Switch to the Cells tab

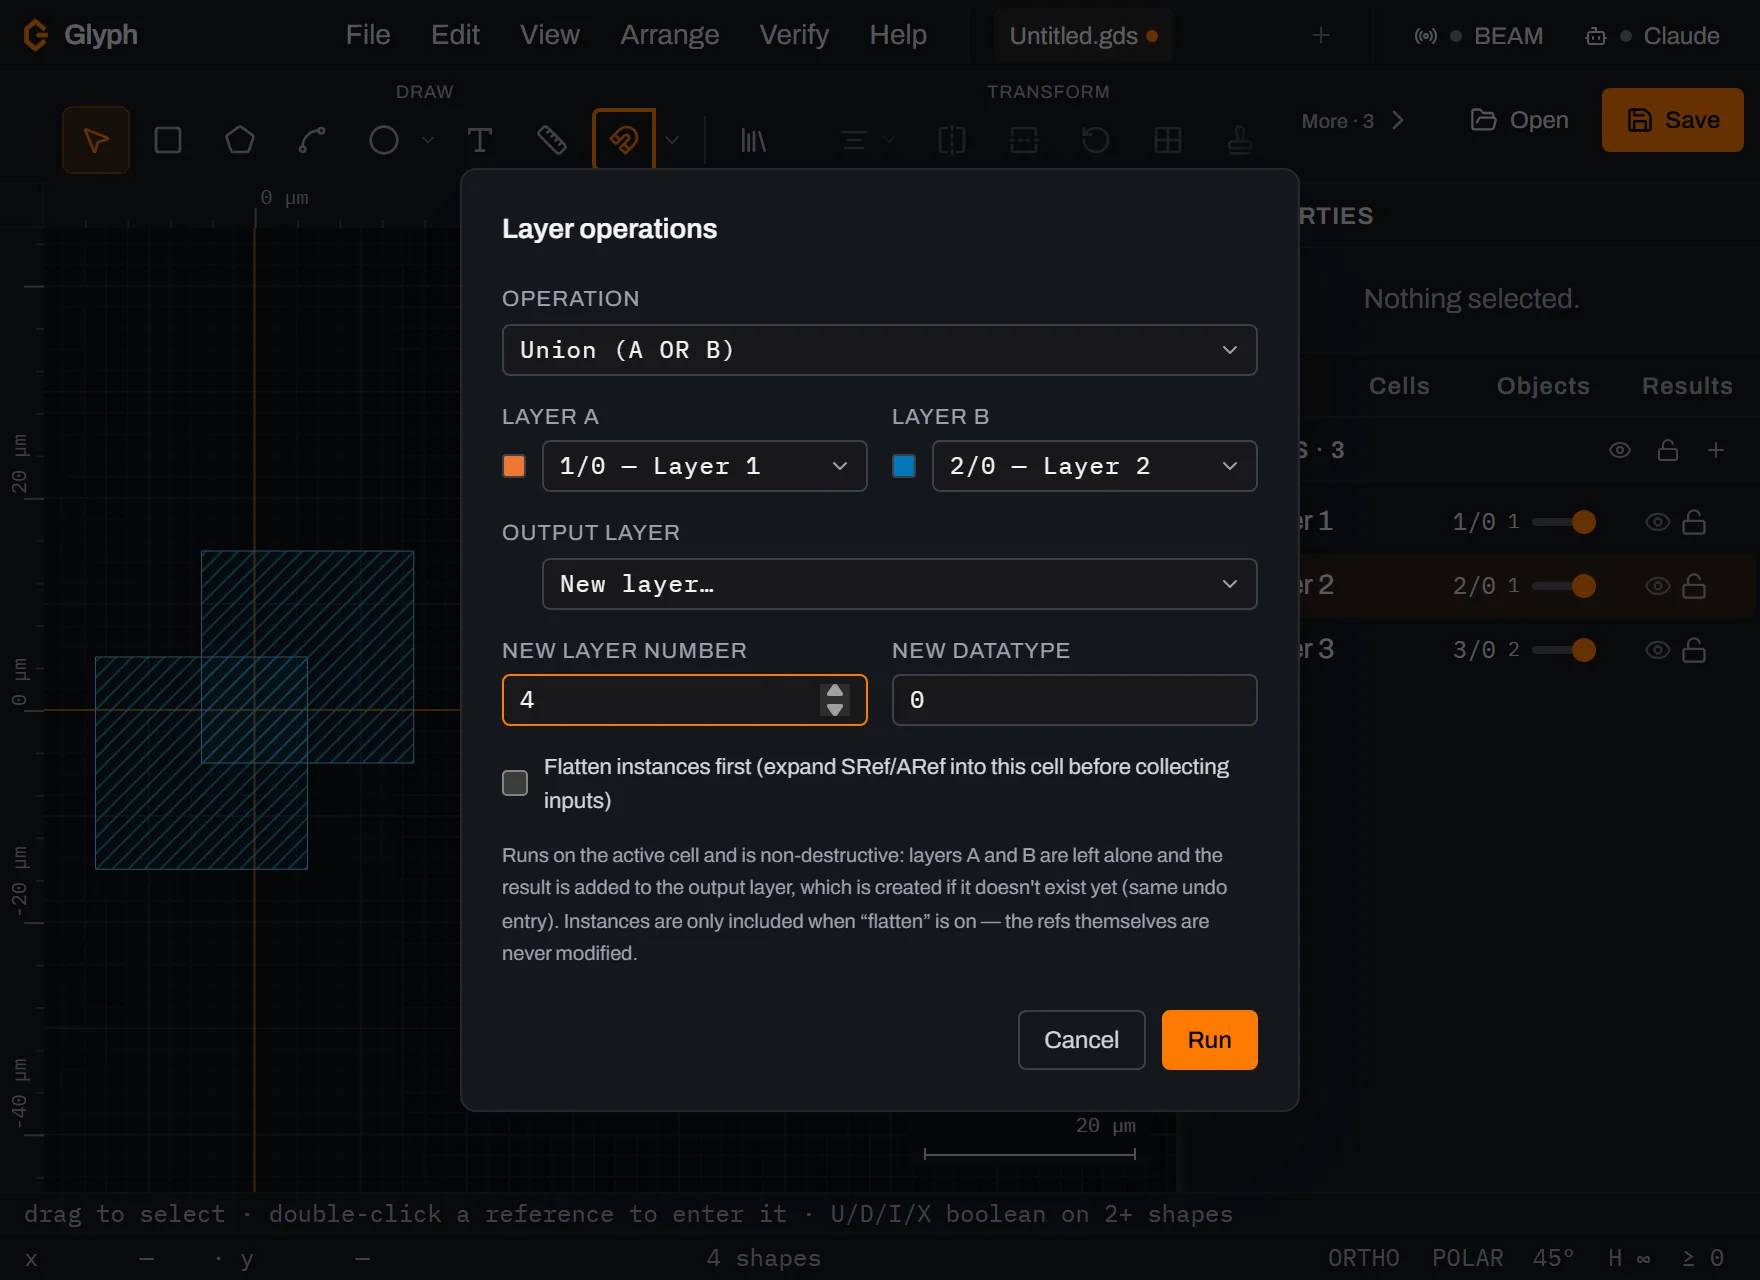click(1399, 386)
